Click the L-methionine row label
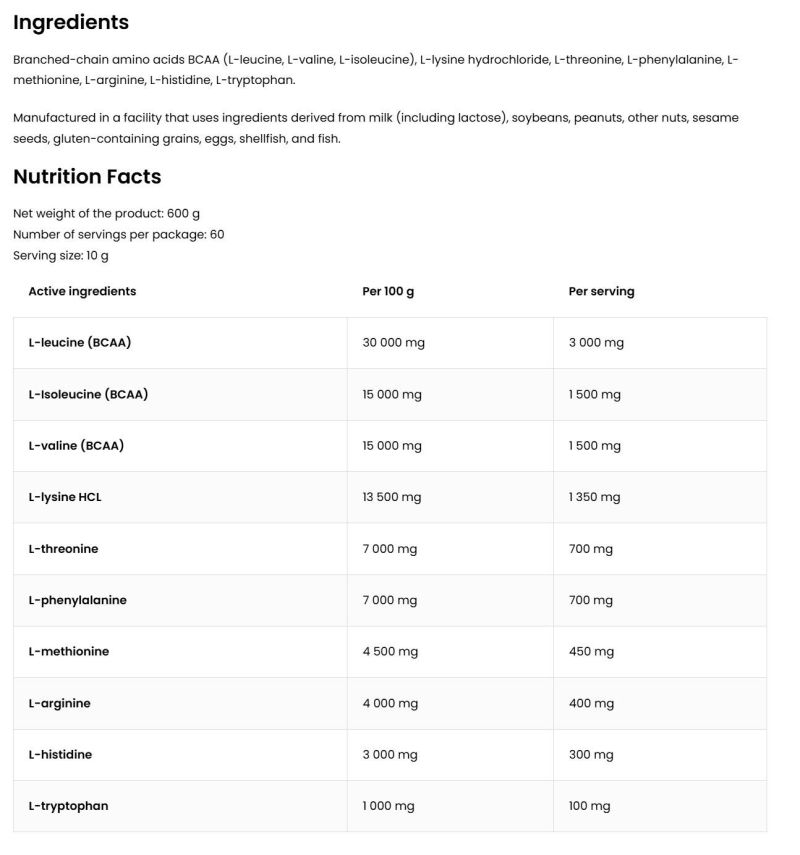Image resolution: width=800 pixels, height=855 pixels. click(68, 652)
